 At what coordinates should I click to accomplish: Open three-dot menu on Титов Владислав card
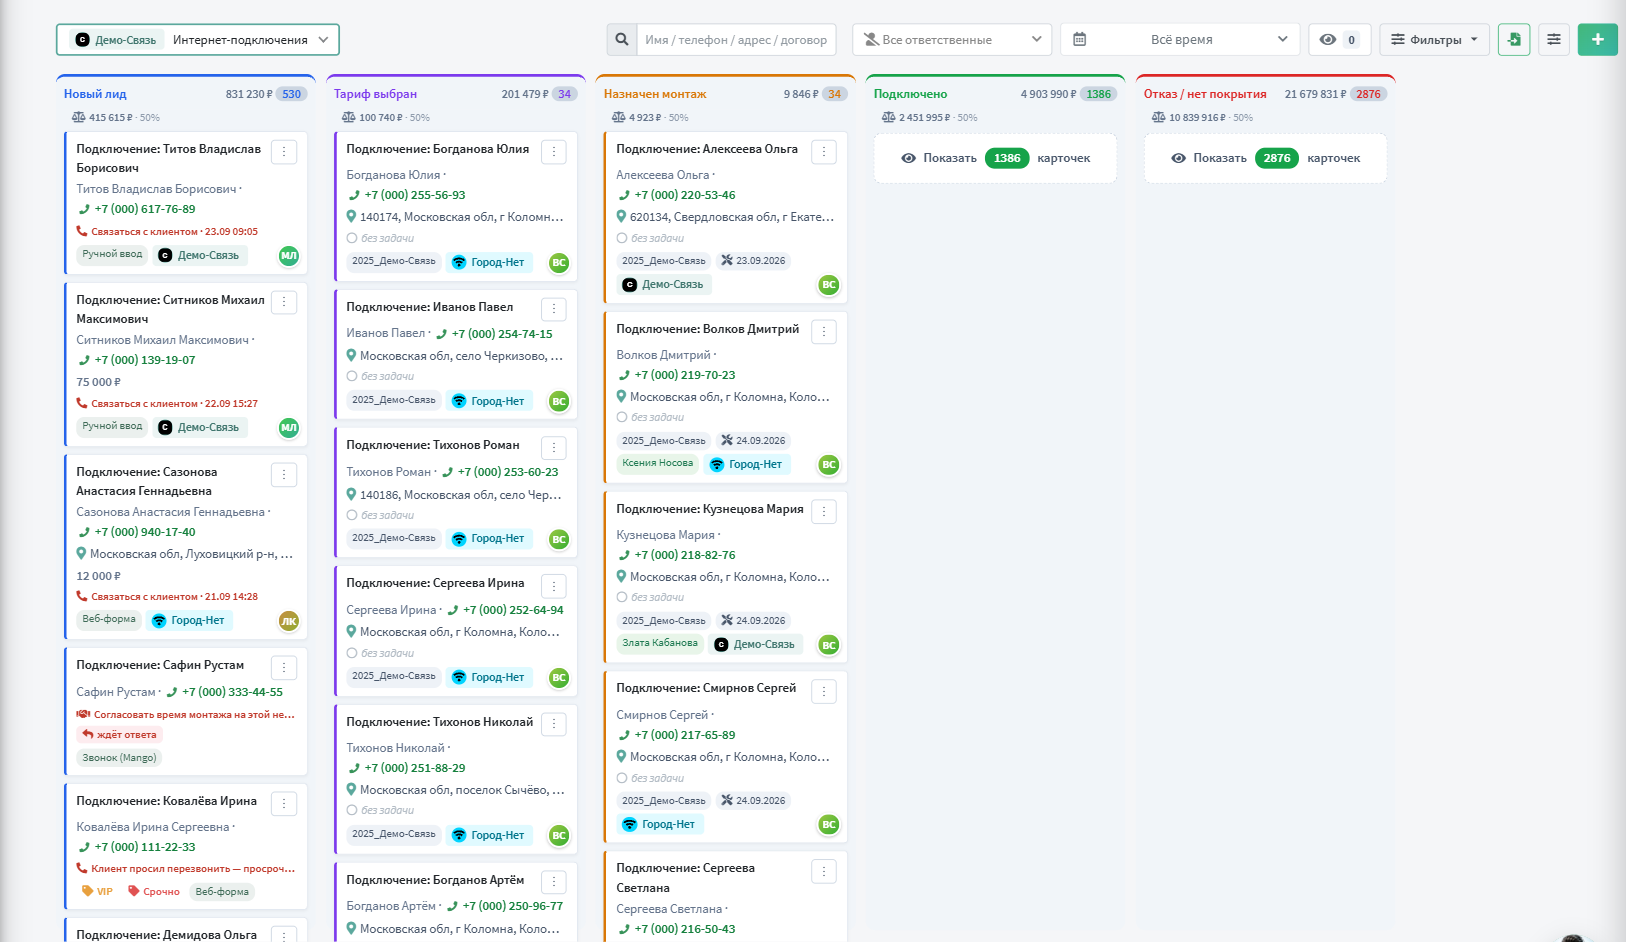point(284,152)
